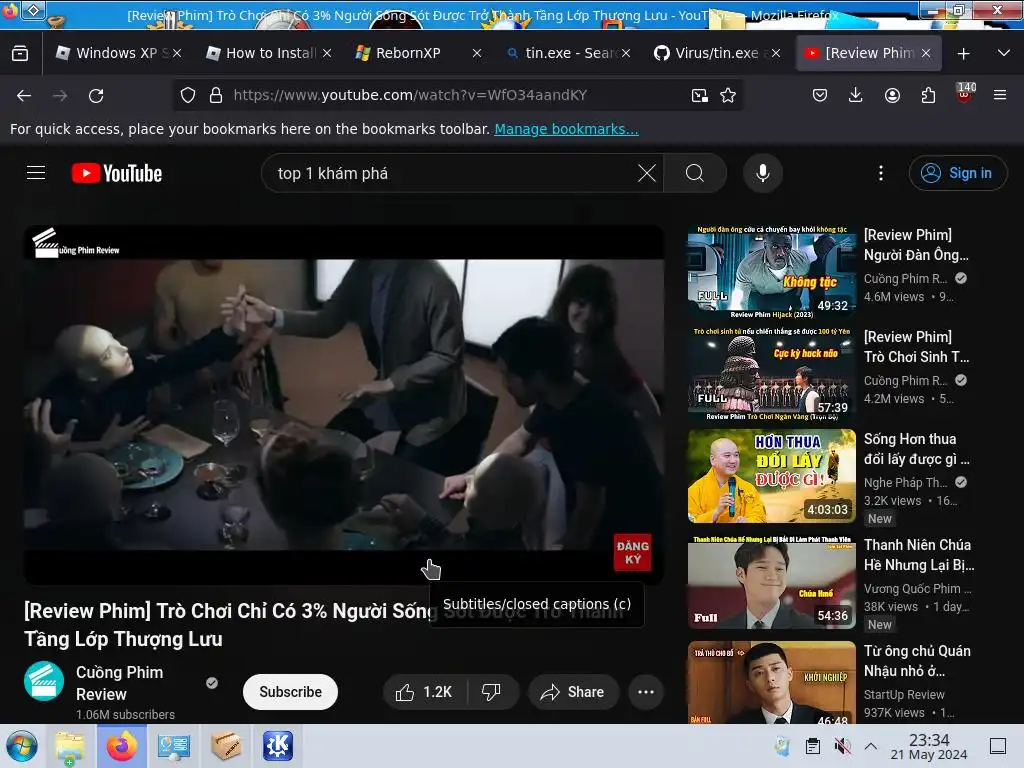Screen dimensions: 1024x768
Task: Click taskbar clock showing 23:34
Action: coord(929,746)
